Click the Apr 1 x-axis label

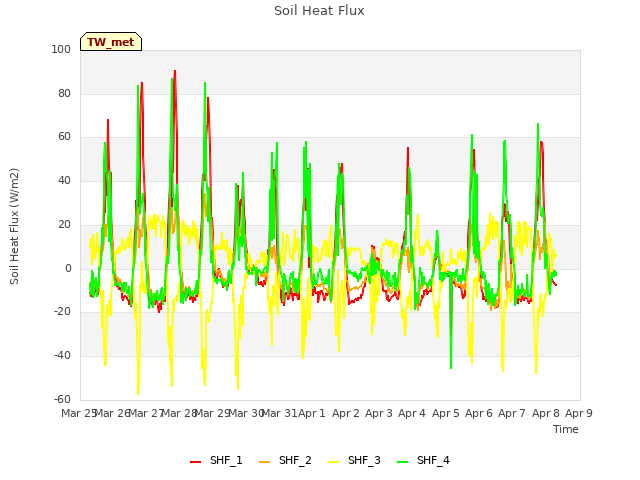pos(312,413)
